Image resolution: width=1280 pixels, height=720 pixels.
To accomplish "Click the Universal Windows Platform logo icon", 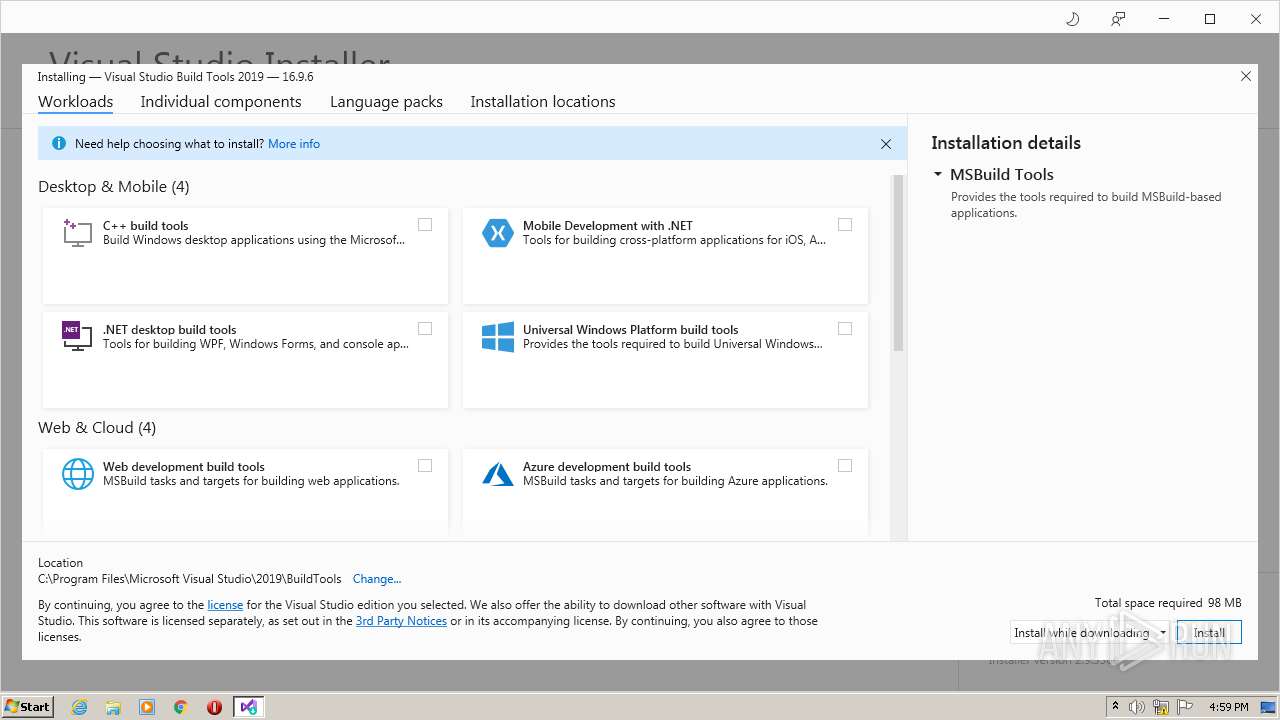I will (x=497, y=336).
